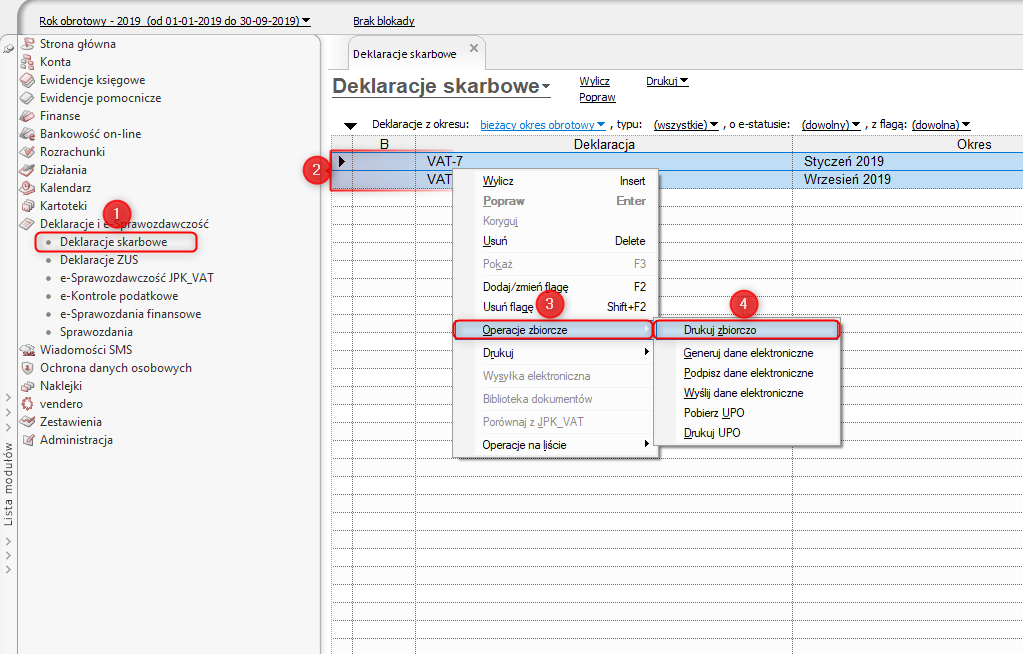Open e-Kontrole podatkowe in the tree

click(x=119, y=296)
